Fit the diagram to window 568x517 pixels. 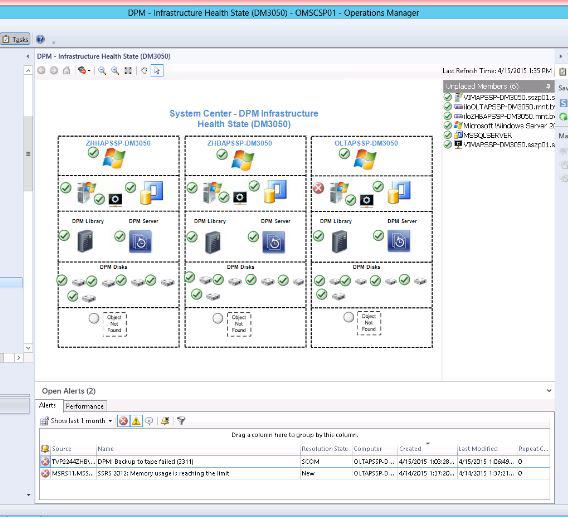point(128,71)
